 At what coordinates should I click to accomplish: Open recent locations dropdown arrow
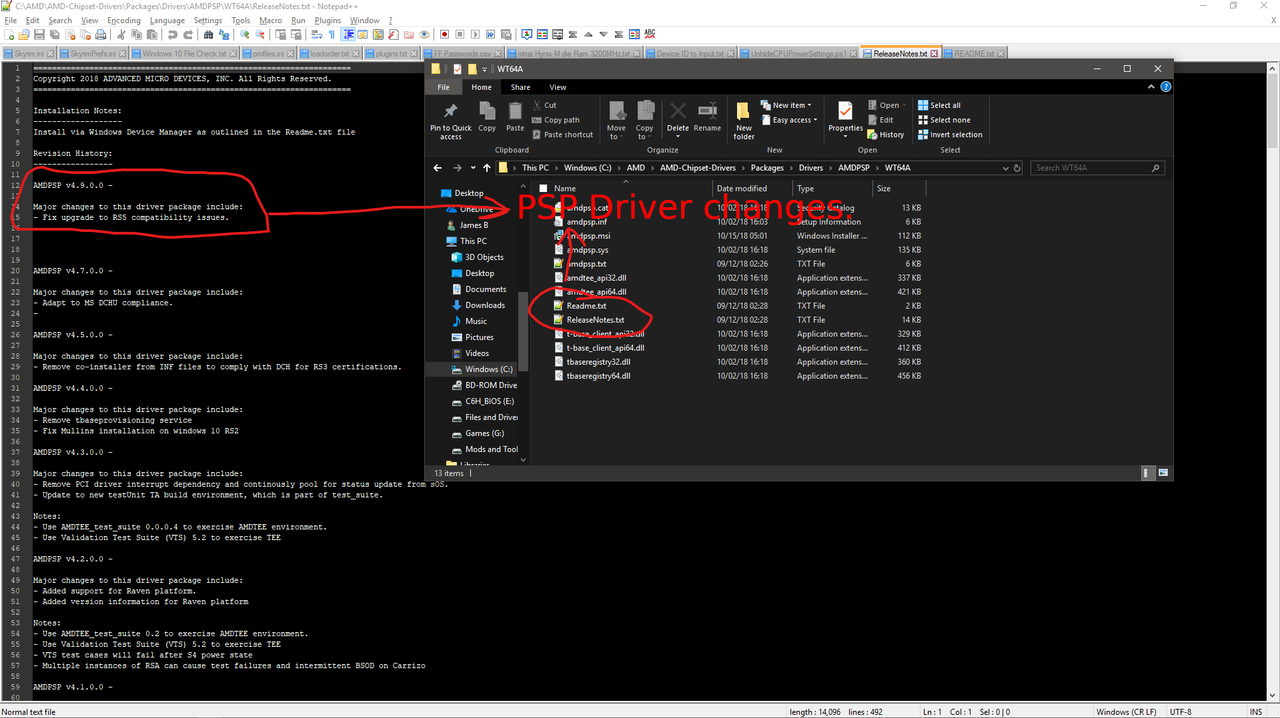[x=472, y=168]
